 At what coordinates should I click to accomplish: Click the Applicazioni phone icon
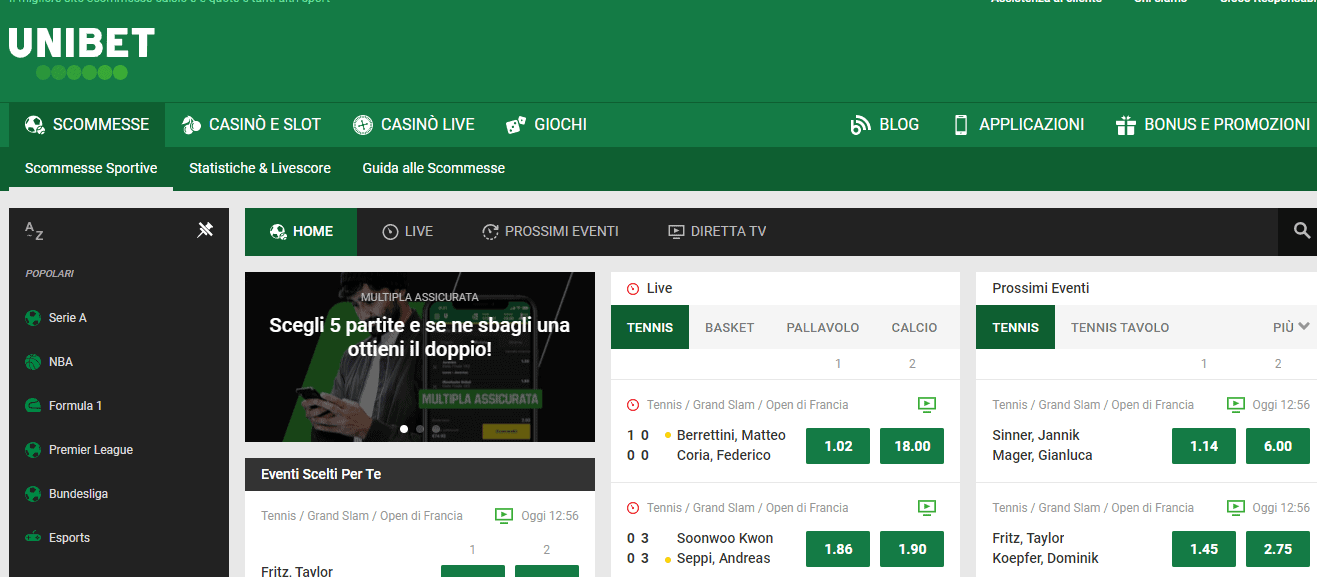pos(961,125)
